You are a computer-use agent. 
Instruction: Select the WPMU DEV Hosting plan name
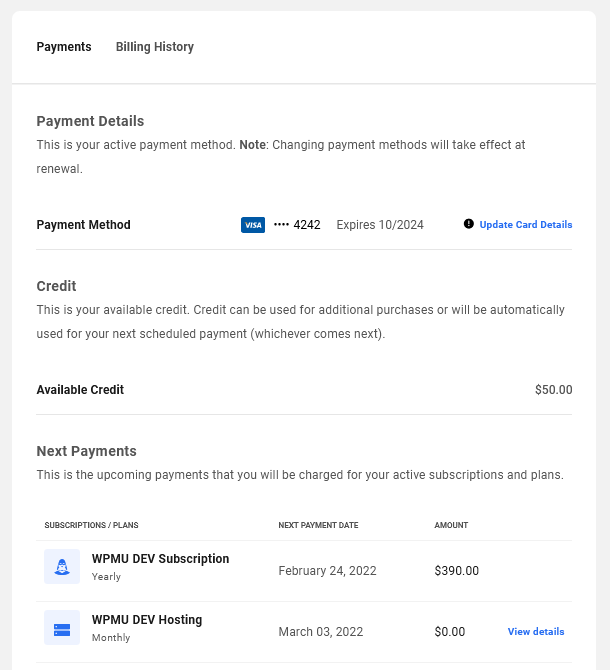147,620
